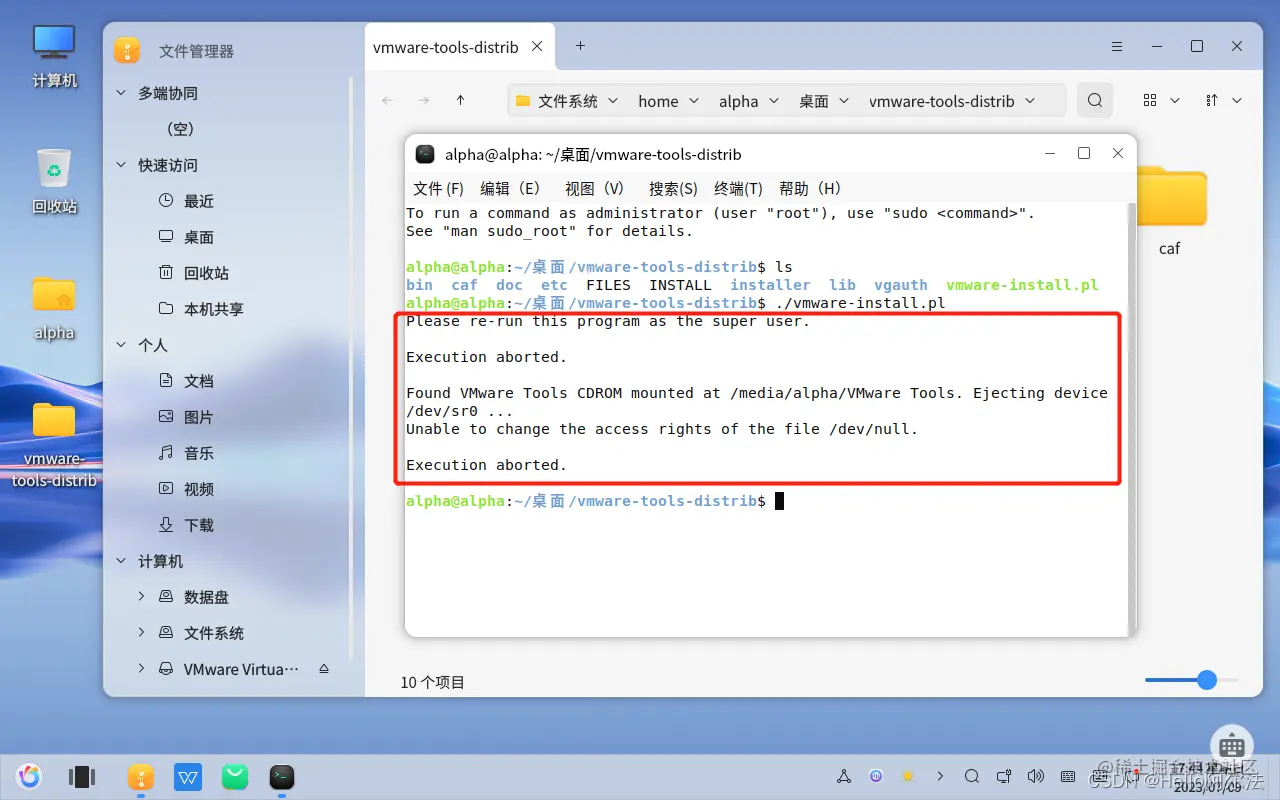Image resolution: width=1280 pixels, height=800 pixels.
Task: Open the terminal 终端(T) menu
Action: [738, 188]
